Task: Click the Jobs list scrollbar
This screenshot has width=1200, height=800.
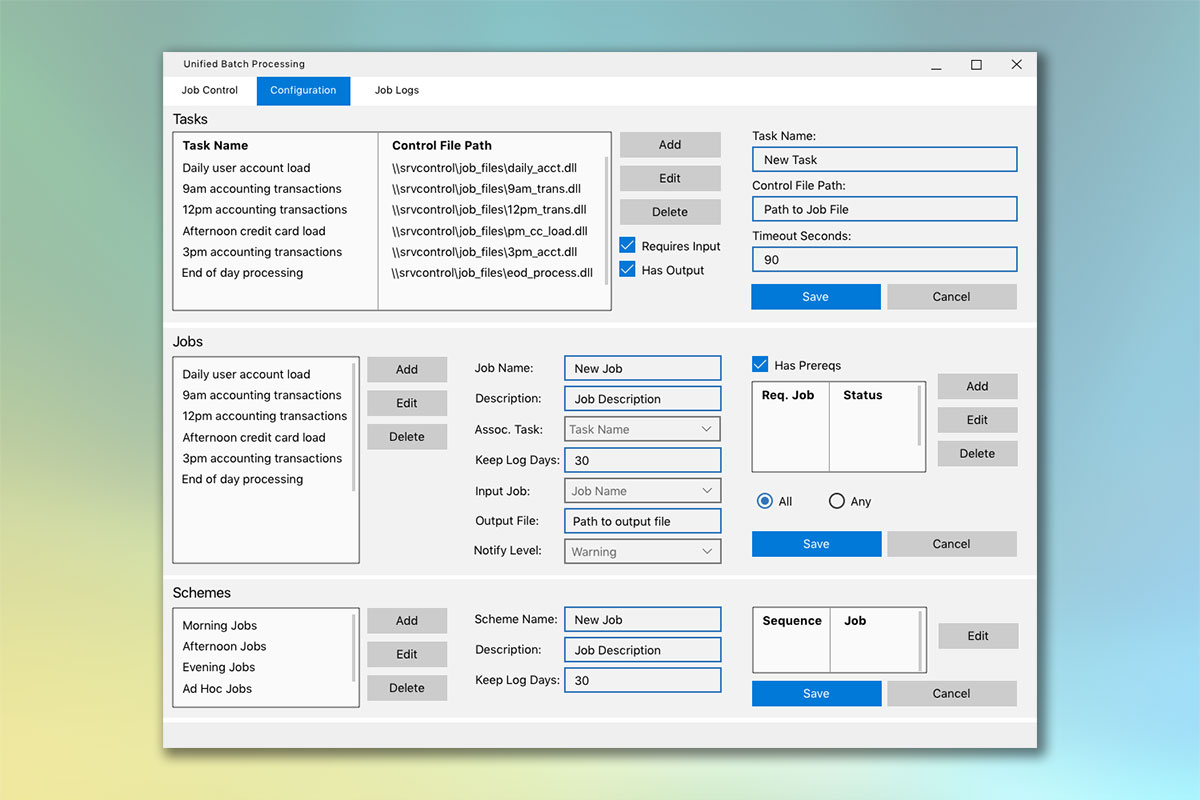Action: point(354,427)
